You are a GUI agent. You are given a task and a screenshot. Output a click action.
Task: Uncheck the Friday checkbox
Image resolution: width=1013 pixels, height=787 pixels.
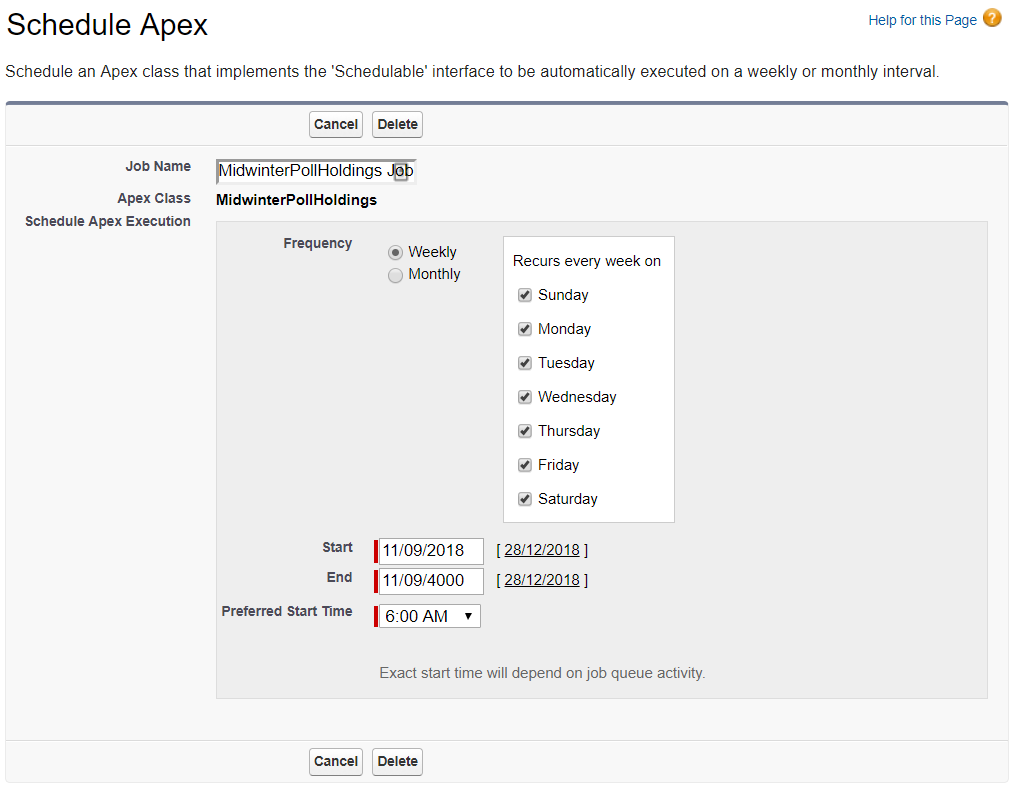(x=525, y=465)
